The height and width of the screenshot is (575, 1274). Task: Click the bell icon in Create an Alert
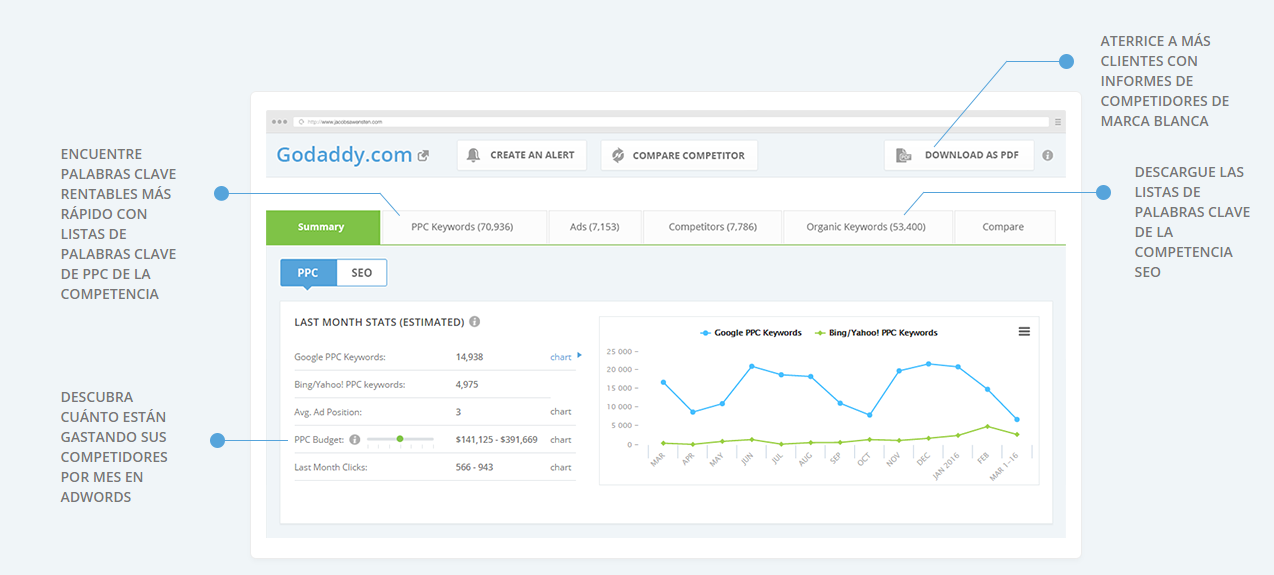tap(473, 155)
